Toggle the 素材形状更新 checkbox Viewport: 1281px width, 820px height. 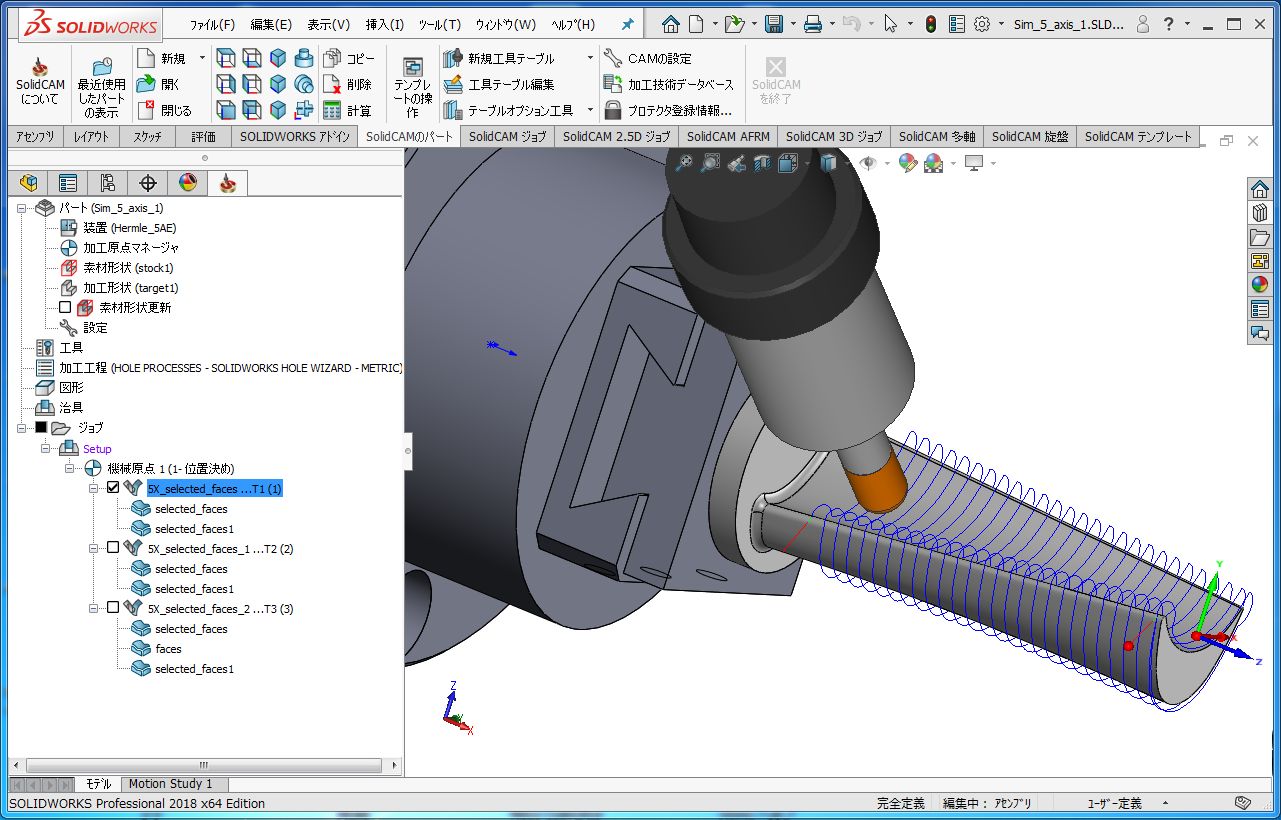click(x=65, y=307)
